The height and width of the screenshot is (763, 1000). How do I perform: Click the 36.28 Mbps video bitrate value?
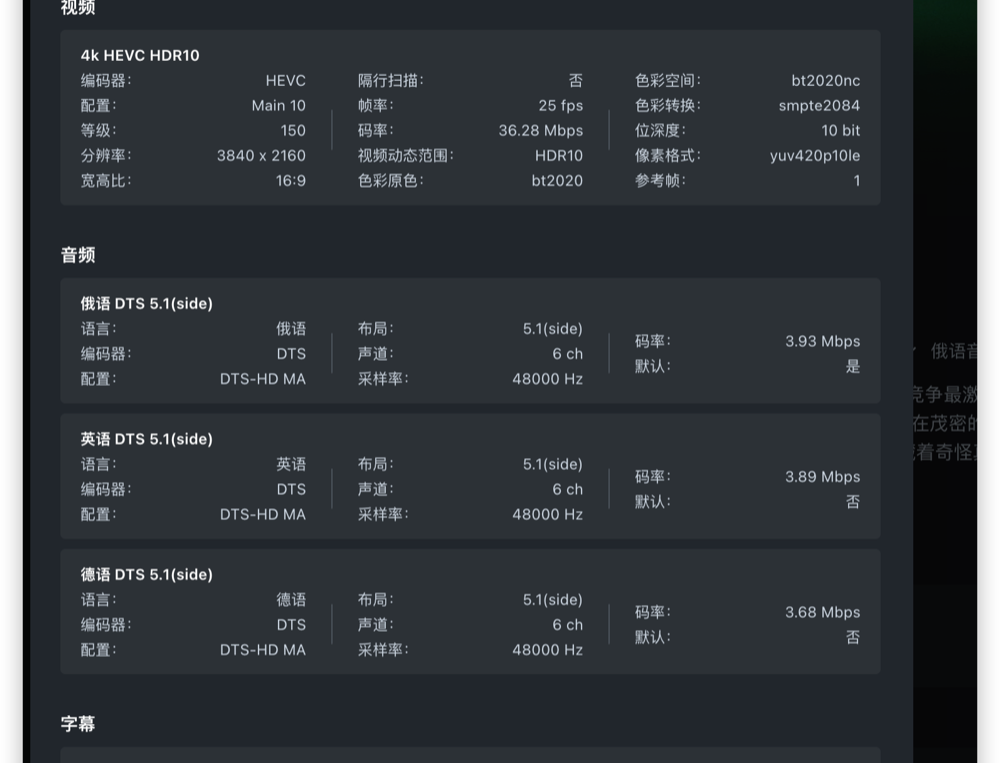pyautogui.click(x=540, y=130)
